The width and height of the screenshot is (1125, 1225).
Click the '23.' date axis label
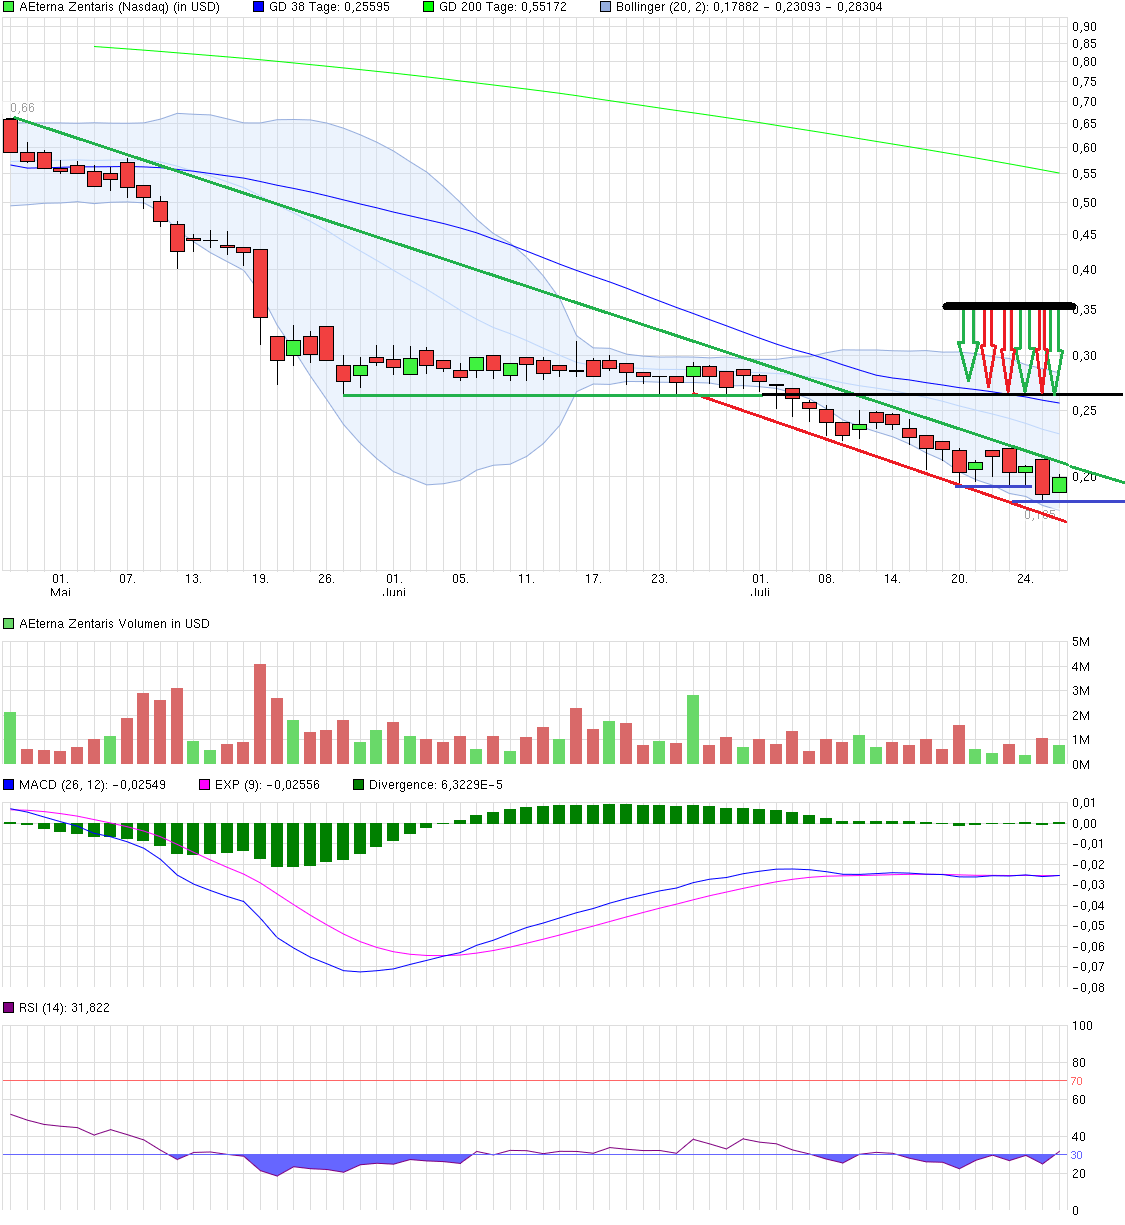pos(659,579)
